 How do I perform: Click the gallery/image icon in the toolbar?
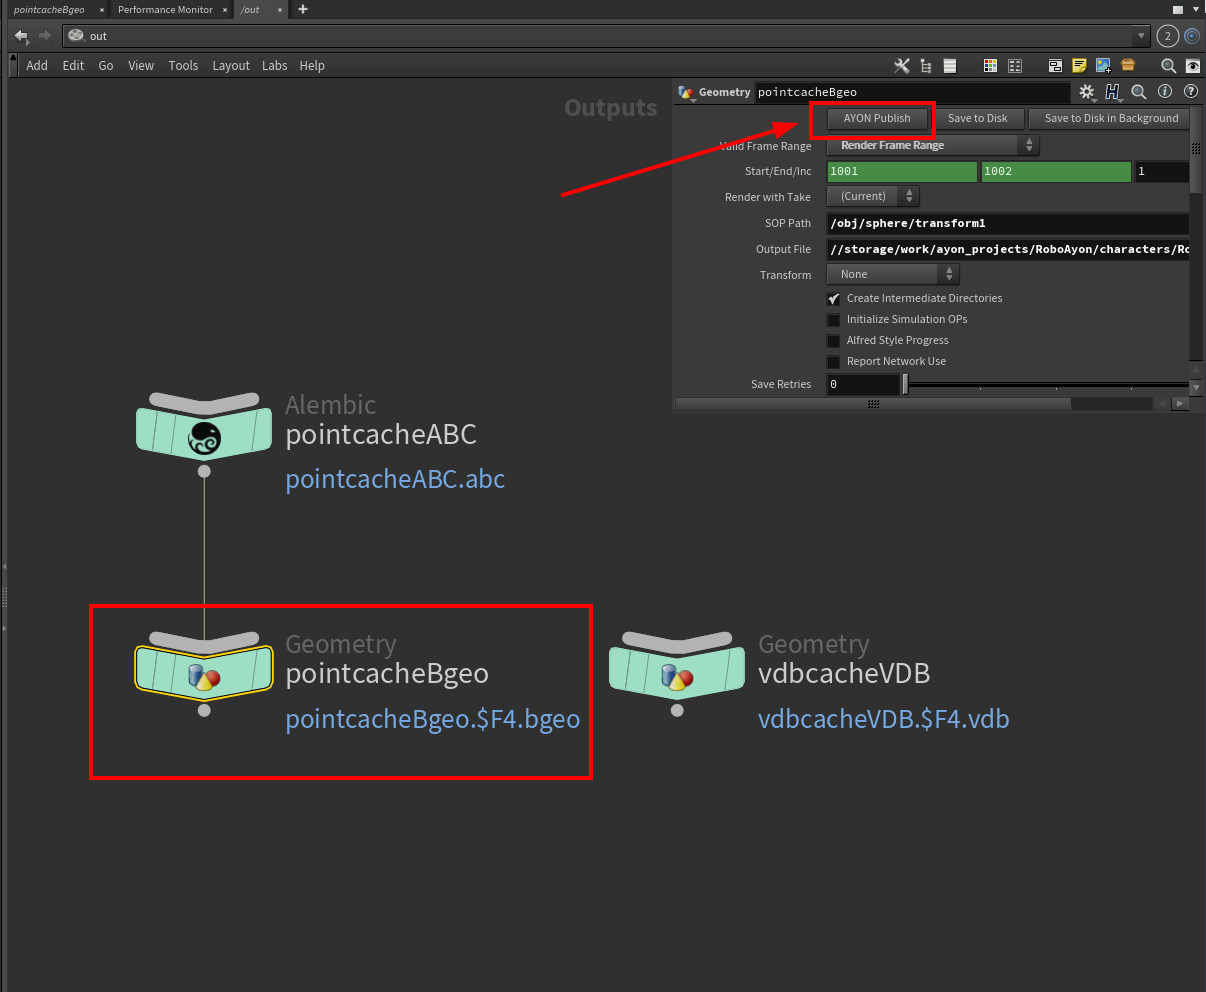[1103, 66]
